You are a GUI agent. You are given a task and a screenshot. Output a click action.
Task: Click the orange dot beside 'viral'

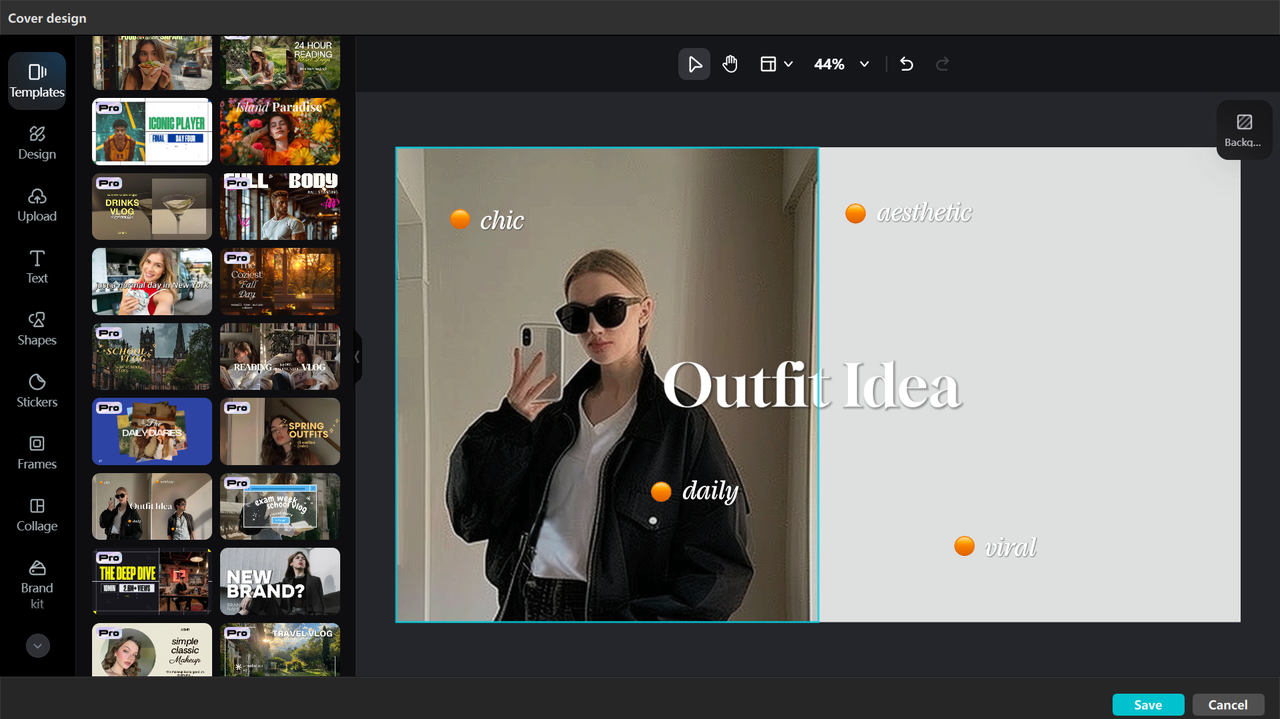pyautogui.click(x=964, y=545)
